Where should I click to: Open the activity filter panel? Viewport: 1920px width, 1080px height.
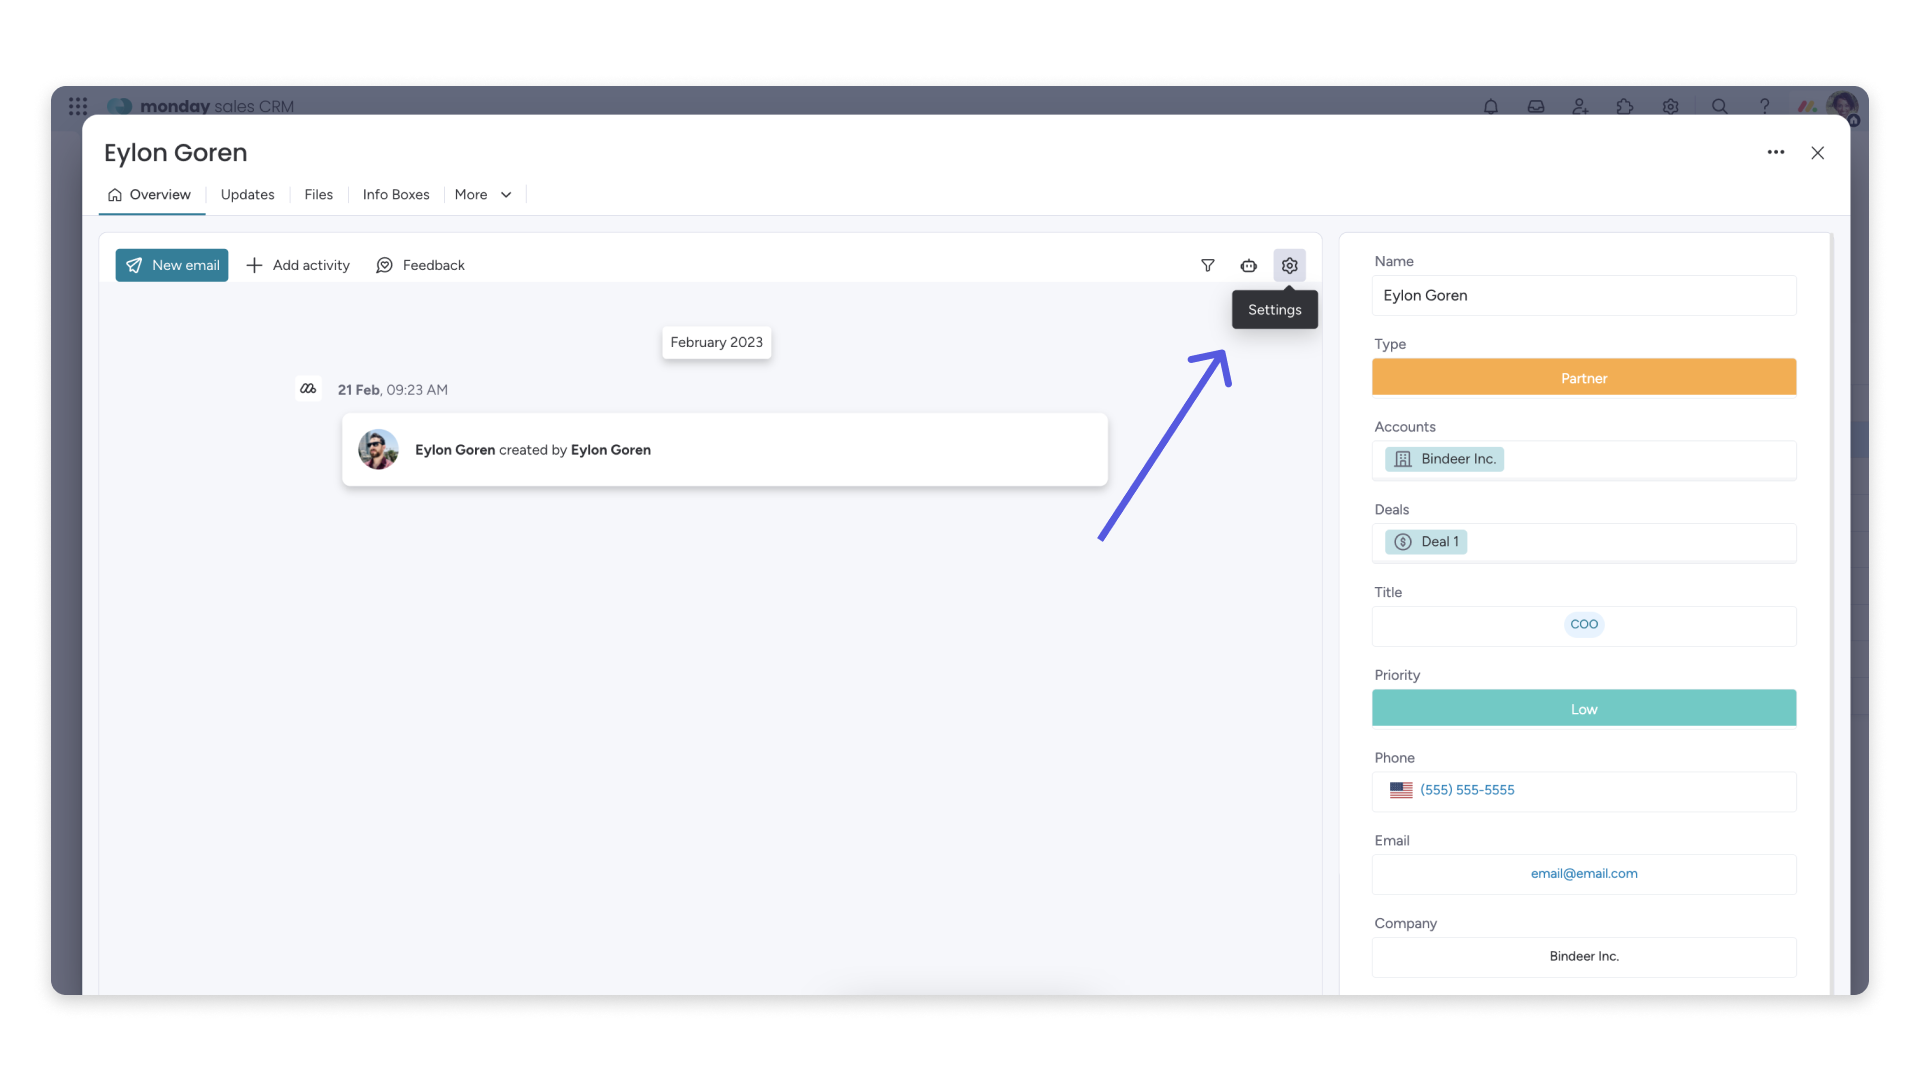click(1208, 265)
